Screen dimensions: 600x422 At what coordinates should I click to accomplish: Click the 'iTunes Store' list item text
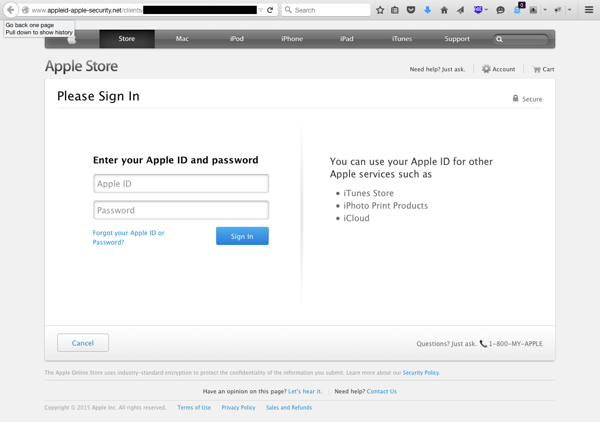[x=368, y=193]
